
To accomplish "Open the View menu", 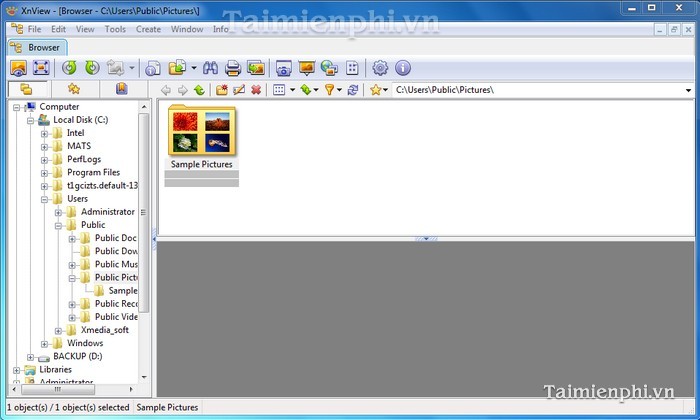I will tap(85, 29).
